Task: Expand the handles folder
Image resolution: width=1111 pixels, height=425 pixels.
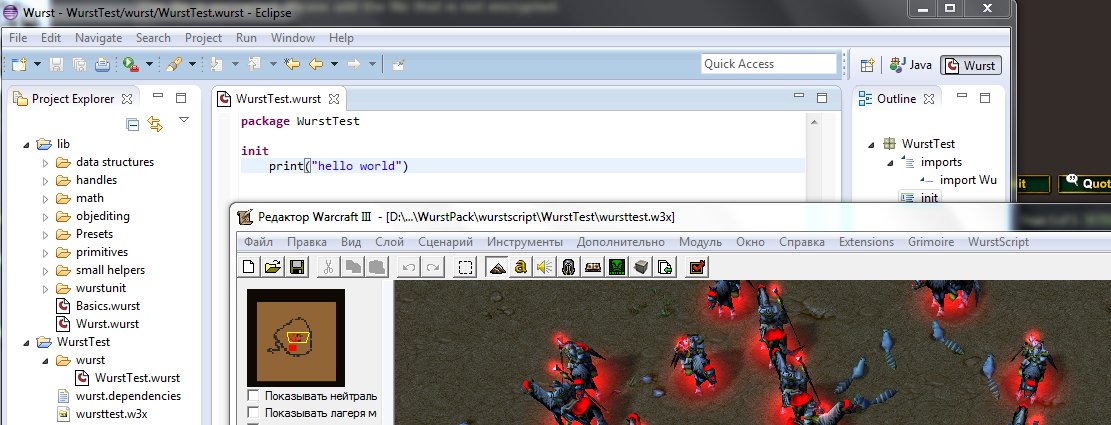Action: point(46,181)
